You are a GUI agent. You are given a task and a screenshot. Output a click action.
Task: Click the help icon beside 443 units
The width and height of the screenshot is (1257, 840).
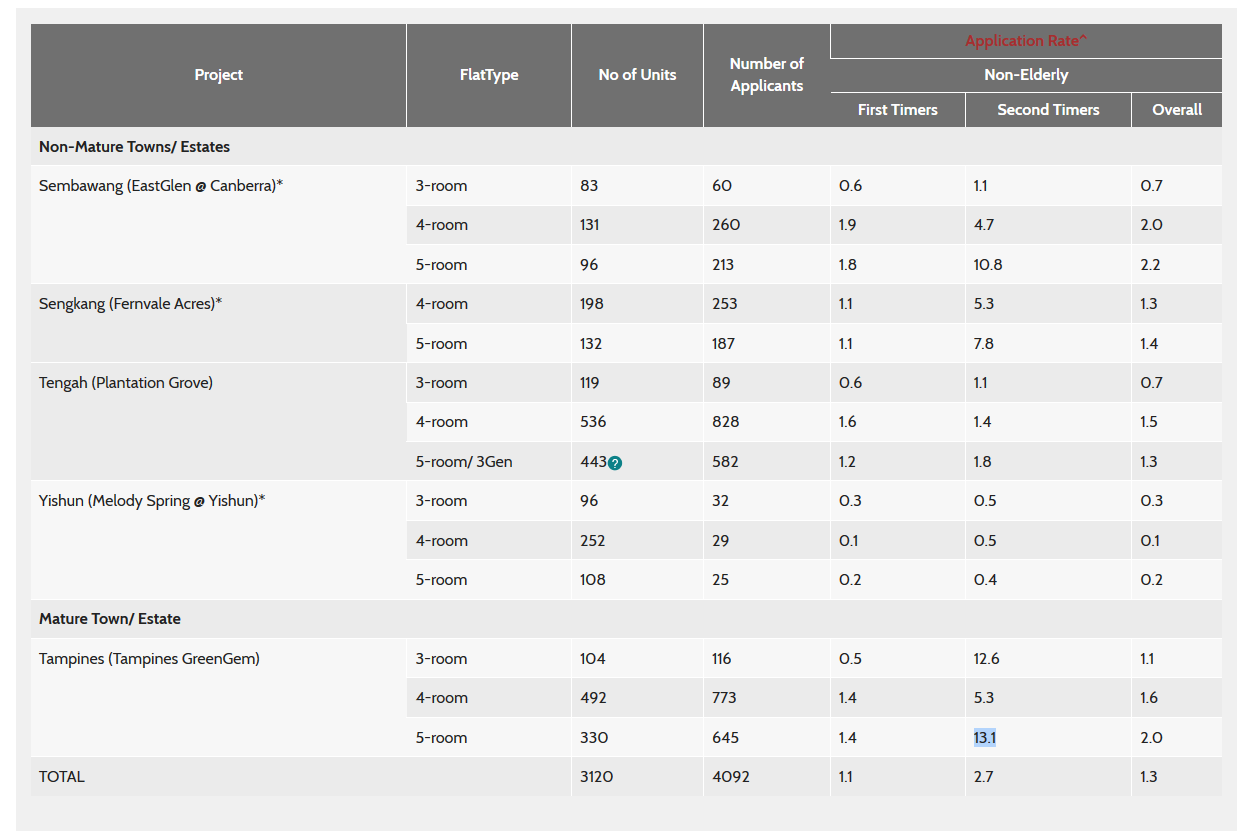coord(615,463)
